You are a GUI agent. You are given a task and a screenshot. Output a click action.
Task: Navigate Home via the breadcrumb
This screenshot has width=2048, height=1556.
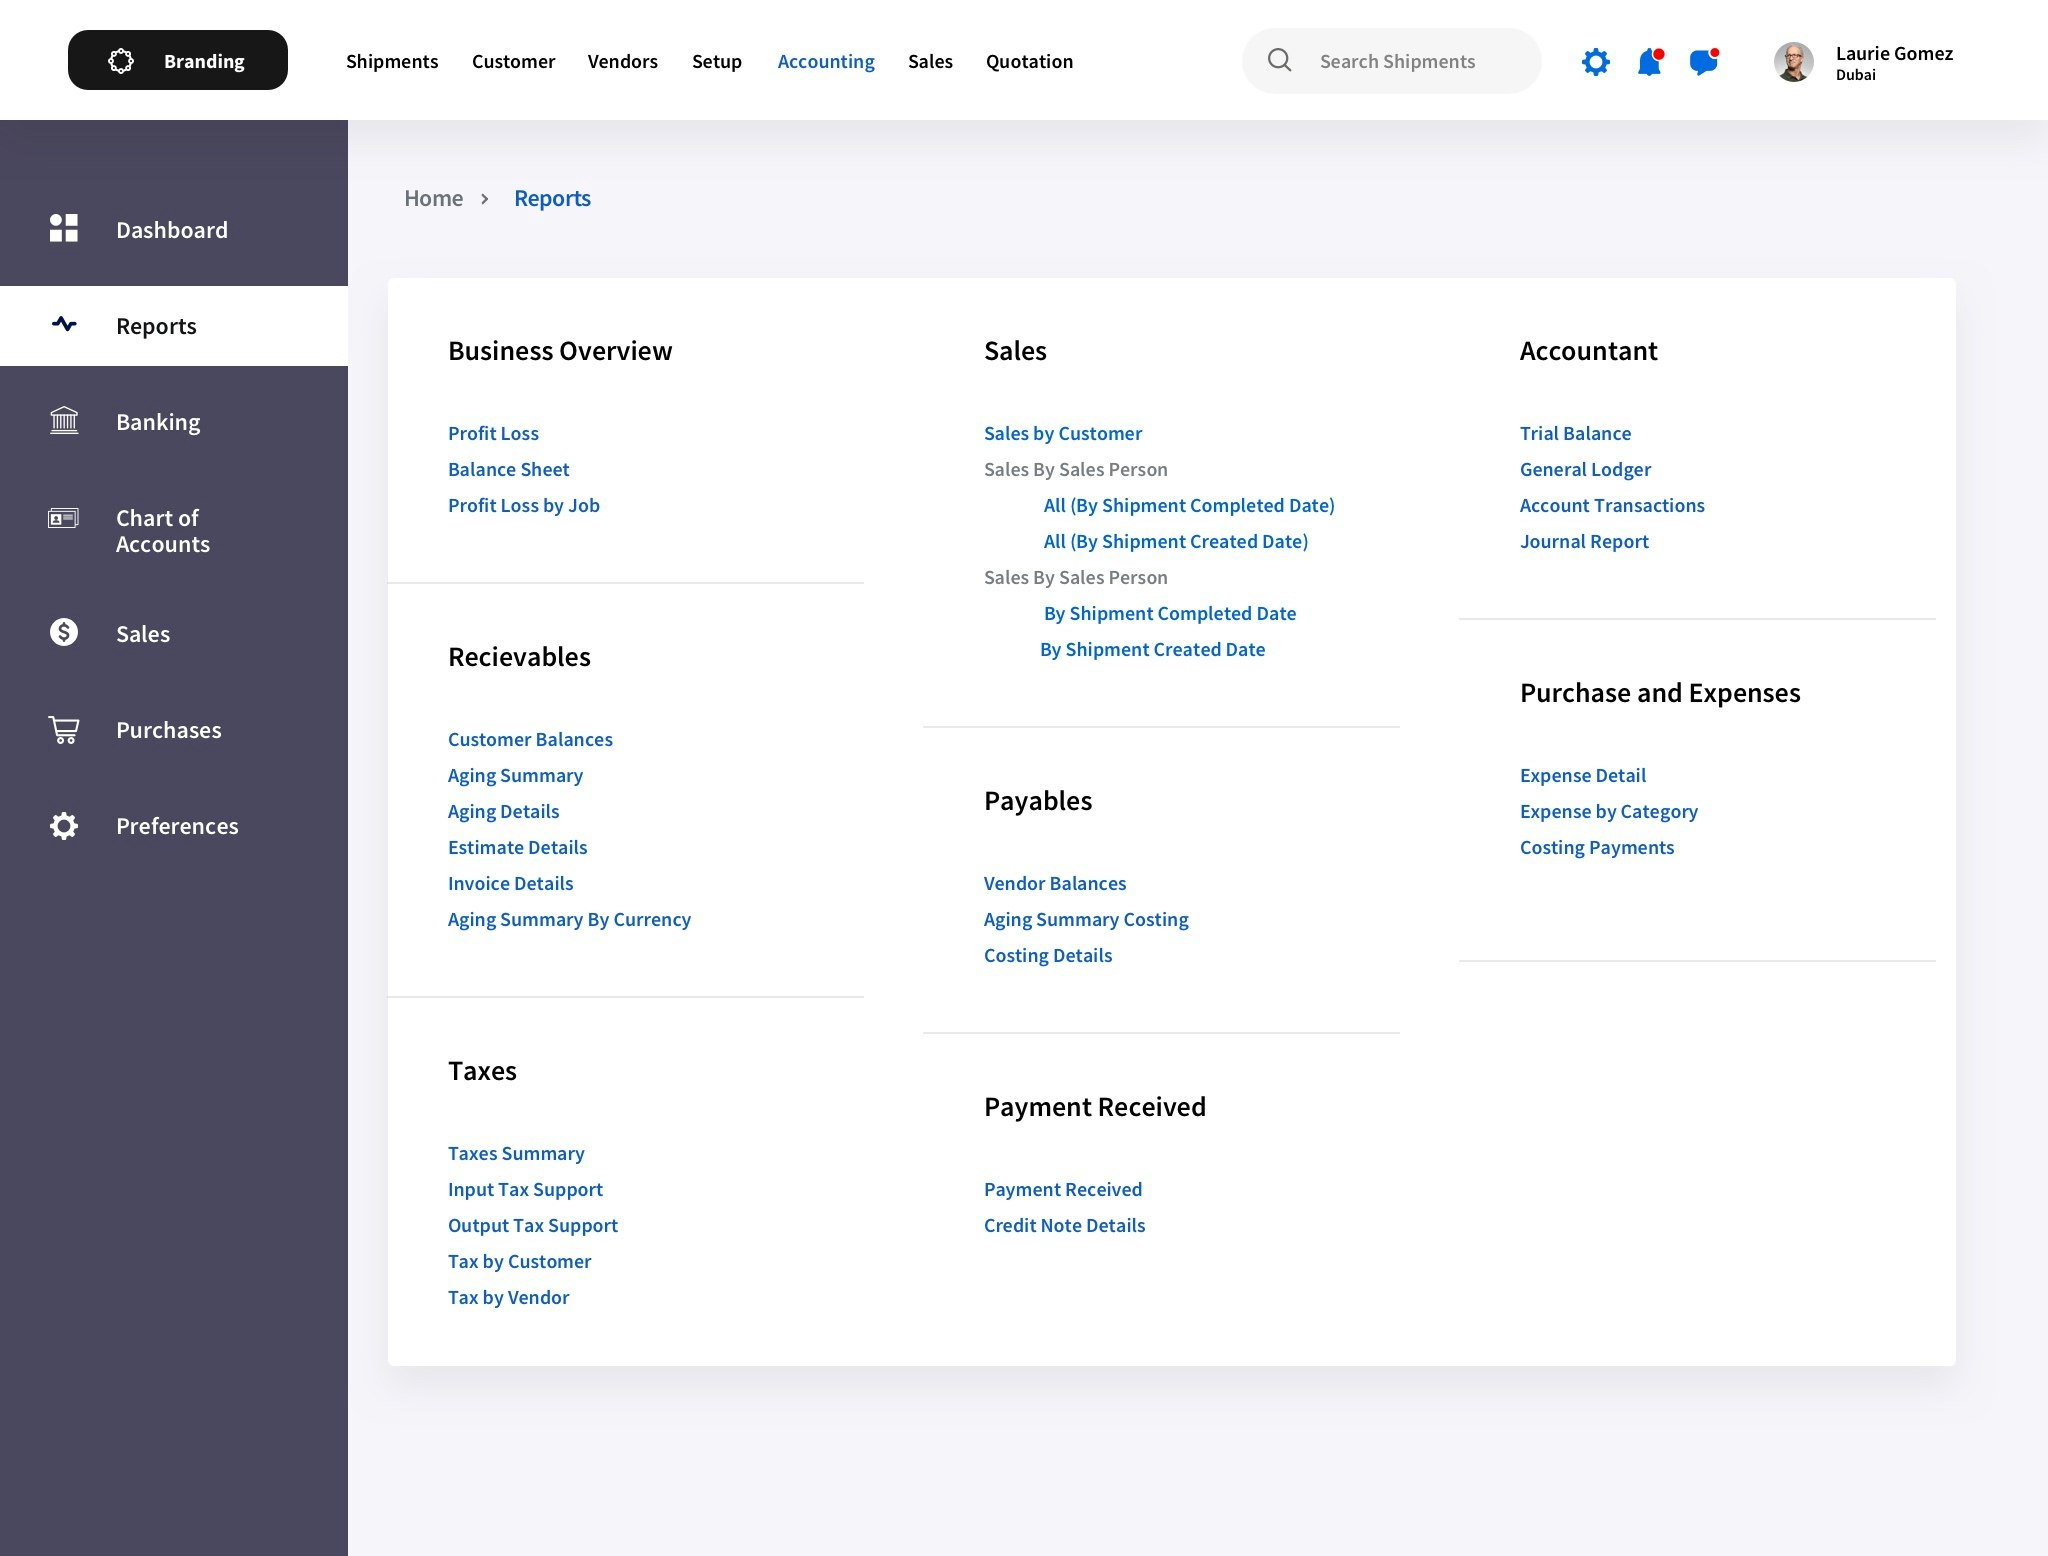pos(433,197)
